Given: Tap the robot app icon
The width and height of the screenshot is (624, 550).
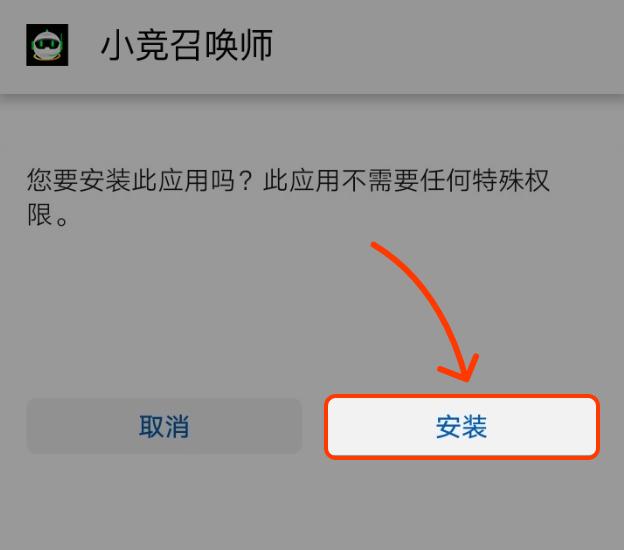Looking at the screenshot, I should click(x=47, y=45).
